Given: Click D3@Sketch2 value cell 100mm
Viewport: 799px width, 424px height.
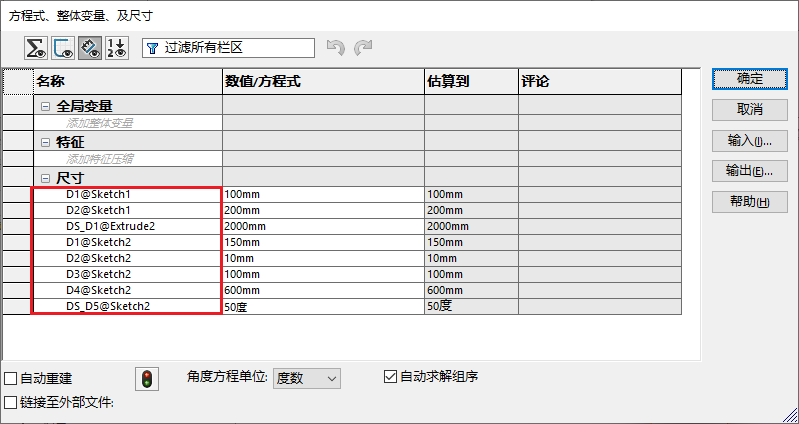Looking at the screenshot, I should (x=324, y=274).
